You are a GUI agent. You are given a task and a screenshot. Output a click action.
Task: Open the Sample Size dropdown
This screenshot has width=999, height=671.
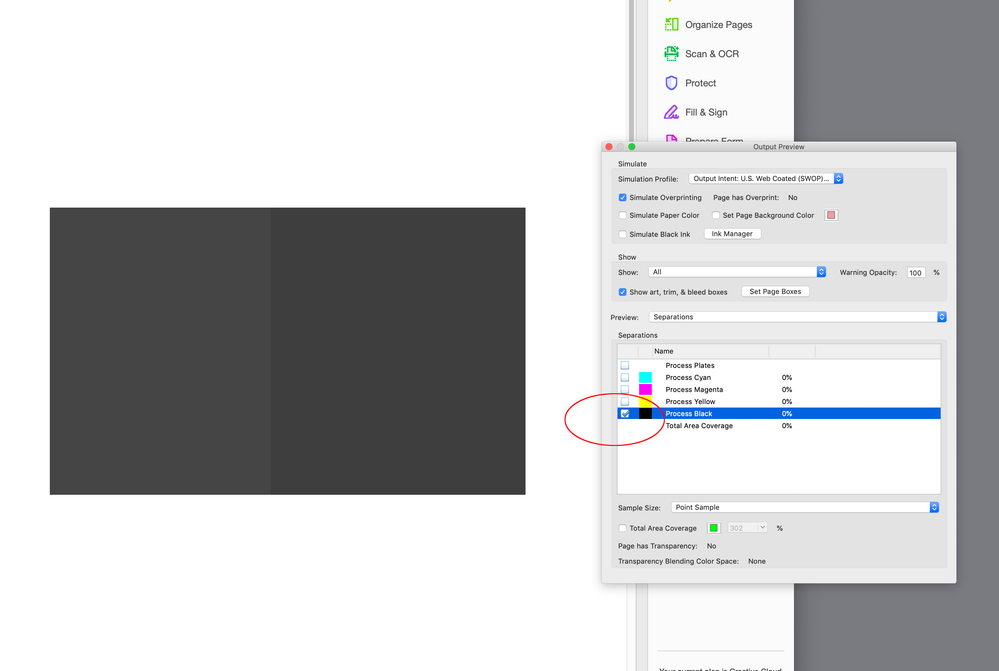(x=805, y=507)
